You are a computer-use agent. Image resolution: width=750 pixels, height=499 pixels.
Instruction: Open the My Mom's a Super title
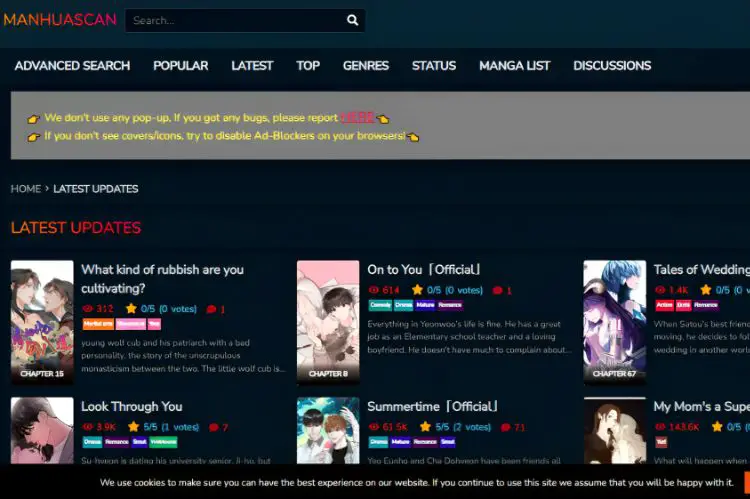702,406
